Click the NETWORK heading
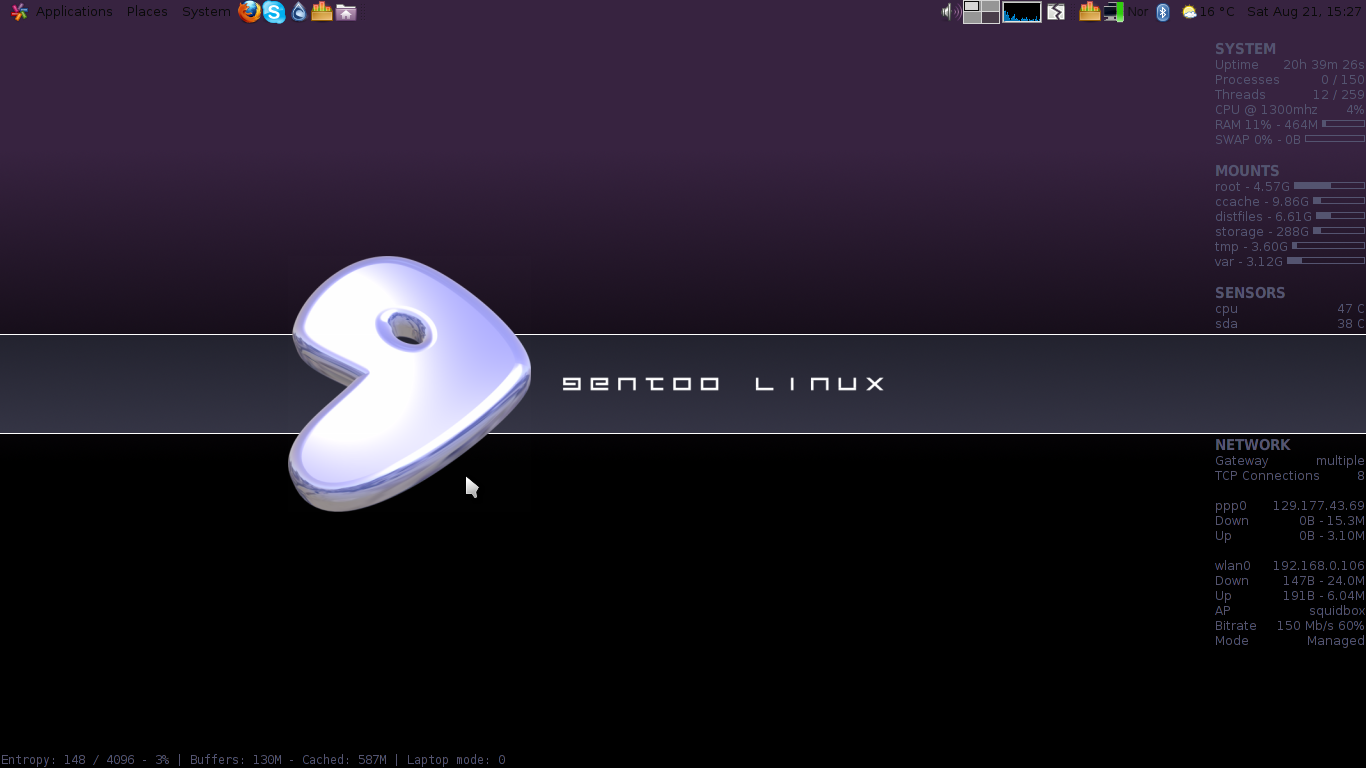 (1252, 445)
